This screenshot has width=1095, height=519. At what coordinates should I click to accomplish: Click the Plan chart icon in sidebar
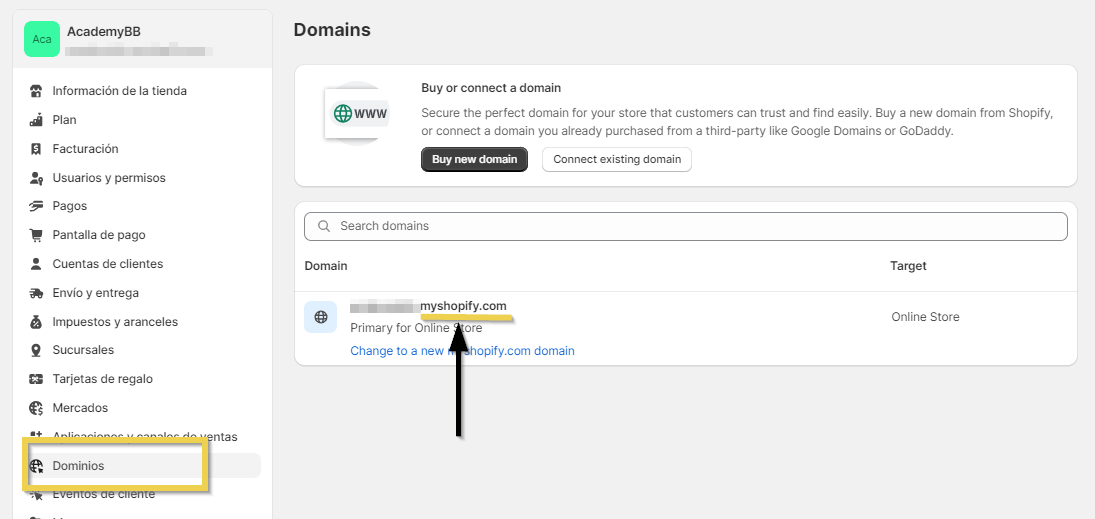click(37, 120)
